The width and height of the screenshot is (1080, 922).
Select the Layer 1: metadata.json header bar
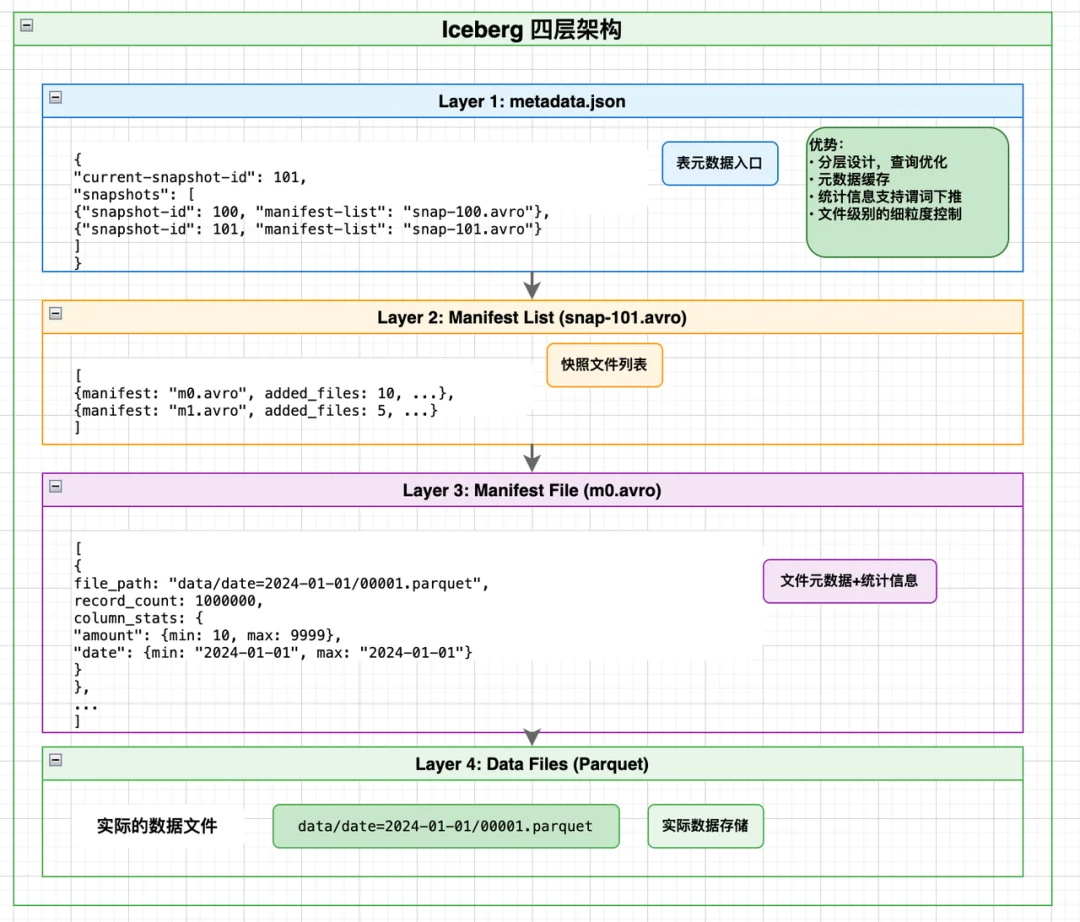[531, 101]
